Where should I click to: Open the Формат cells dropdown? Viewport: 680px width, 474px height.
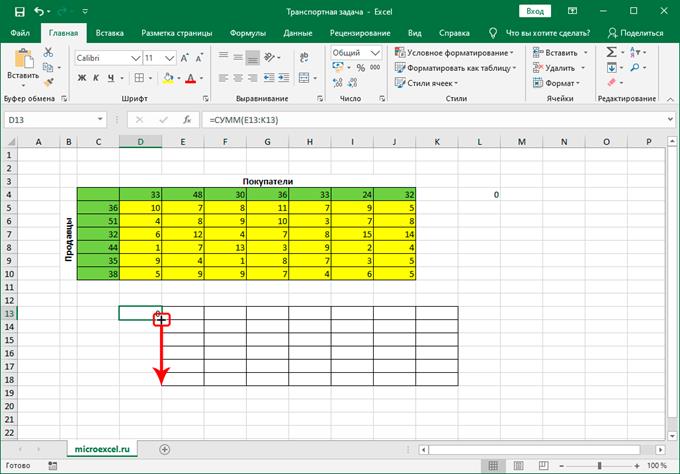(556, 83)
